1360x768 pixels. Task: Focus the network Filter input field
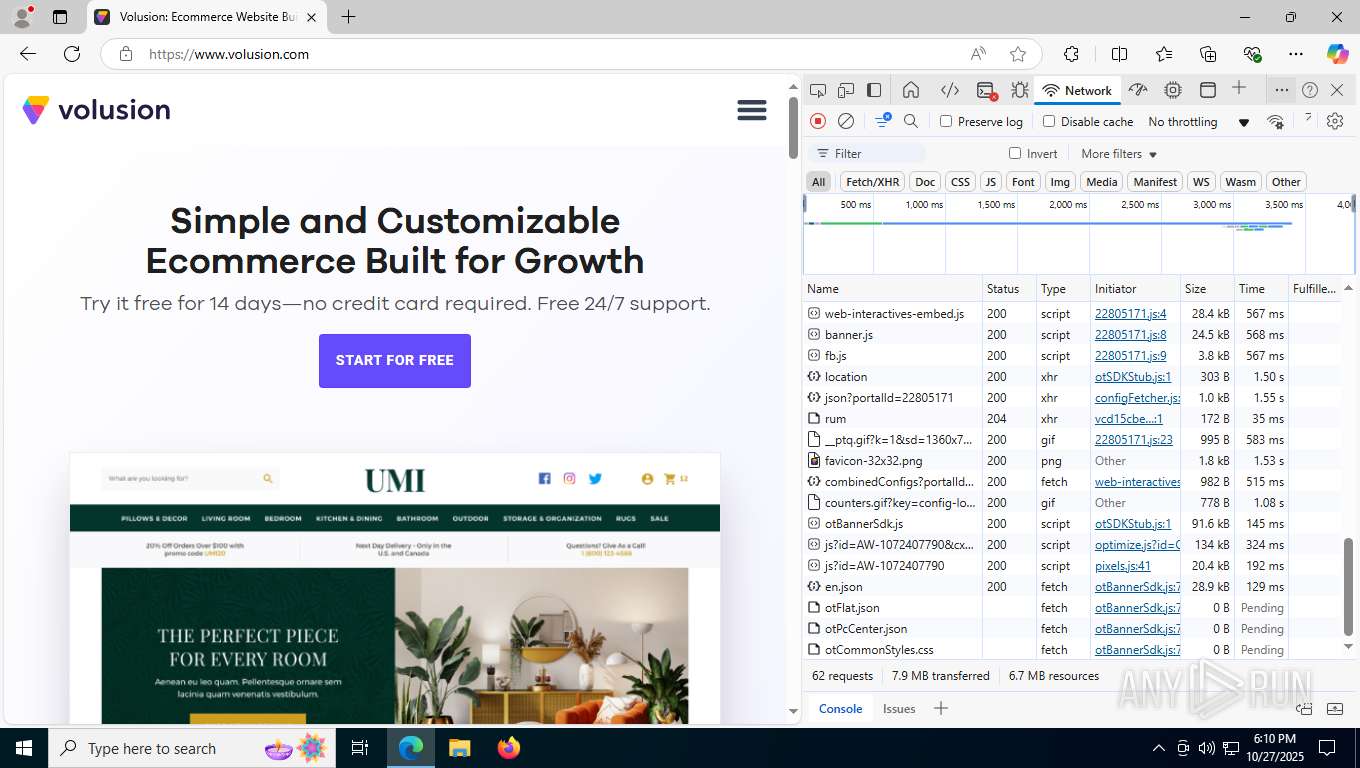(866, 153)
